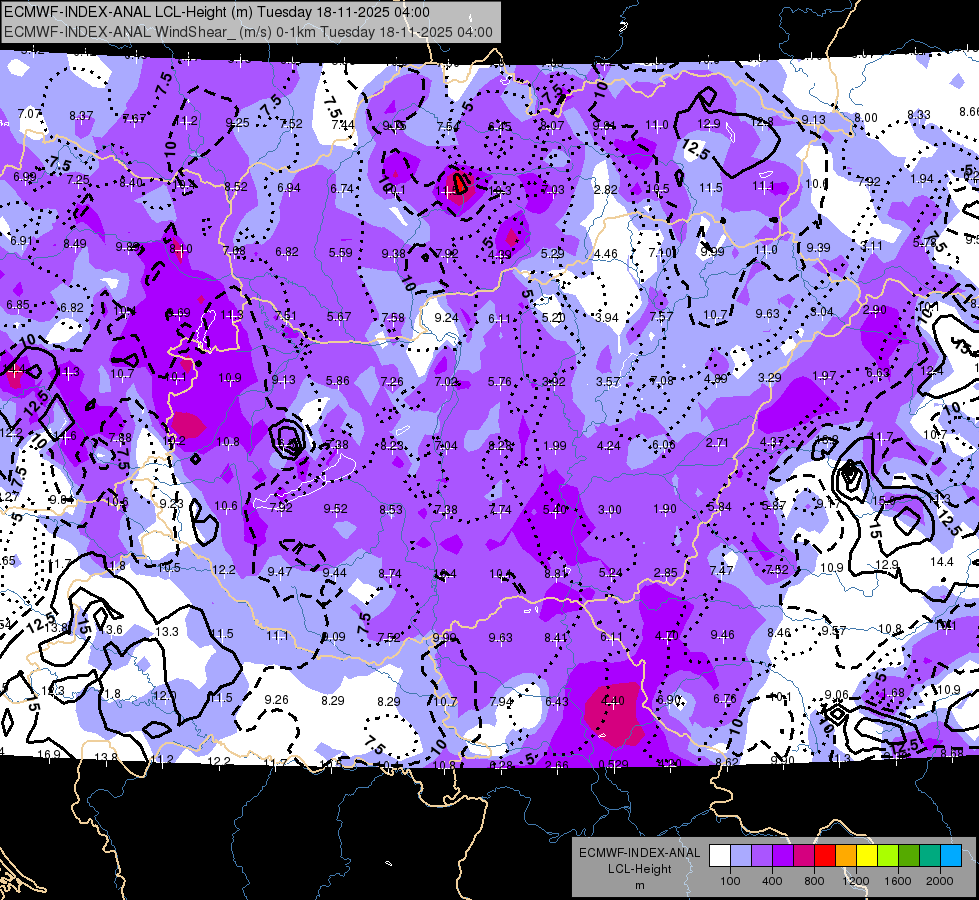The width and height of the screenshot is (979, 900).
Task: Click the map value 8.00
Action: (865, 117)
